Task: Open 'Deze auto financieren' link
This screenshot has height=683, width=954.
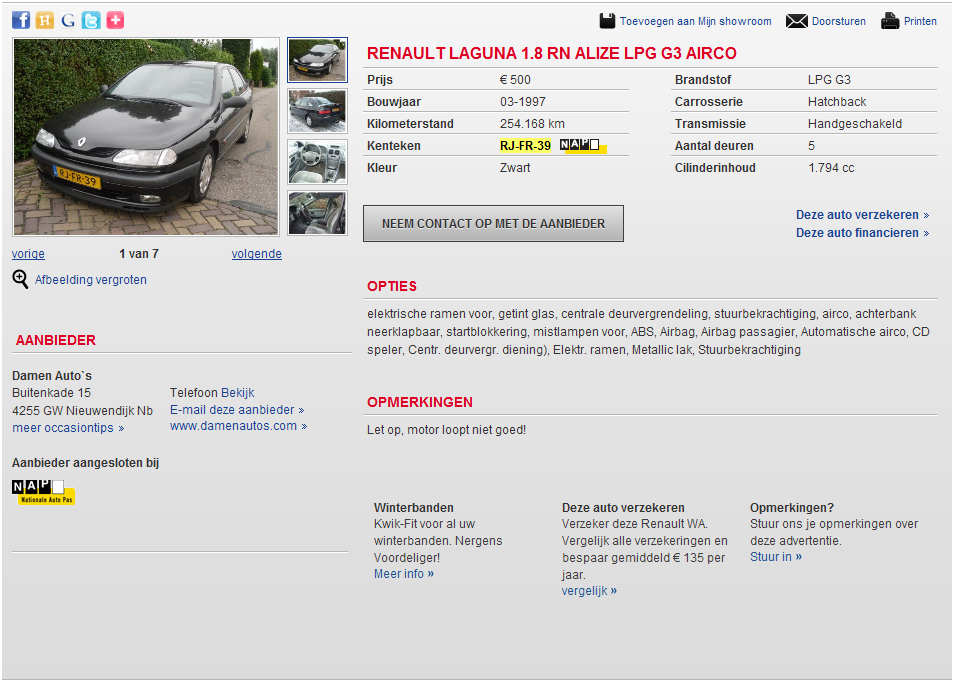Action: point(857,233)
